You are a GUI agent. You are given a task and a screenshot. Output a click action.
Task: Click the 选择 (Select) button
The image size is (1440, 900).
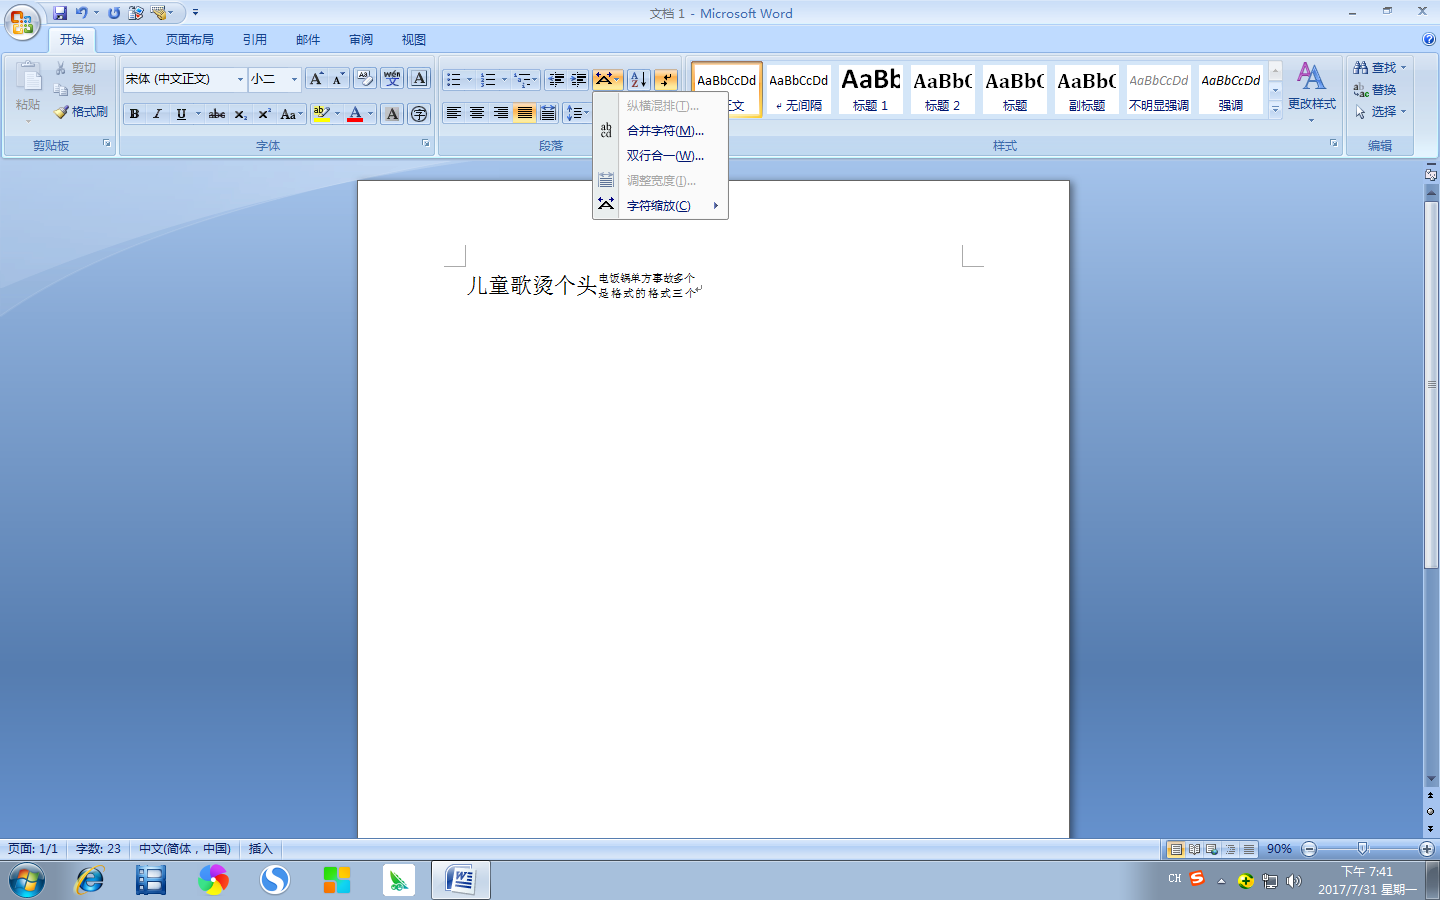[x=1380, y=111]
